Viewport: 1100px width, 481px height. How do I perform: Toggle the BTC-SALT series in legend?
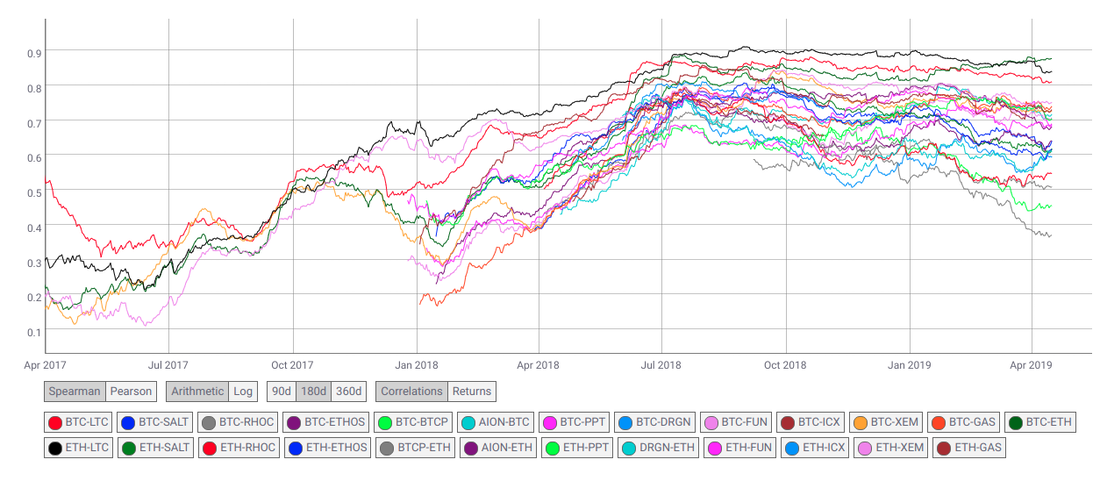click(x=154, y=423)
